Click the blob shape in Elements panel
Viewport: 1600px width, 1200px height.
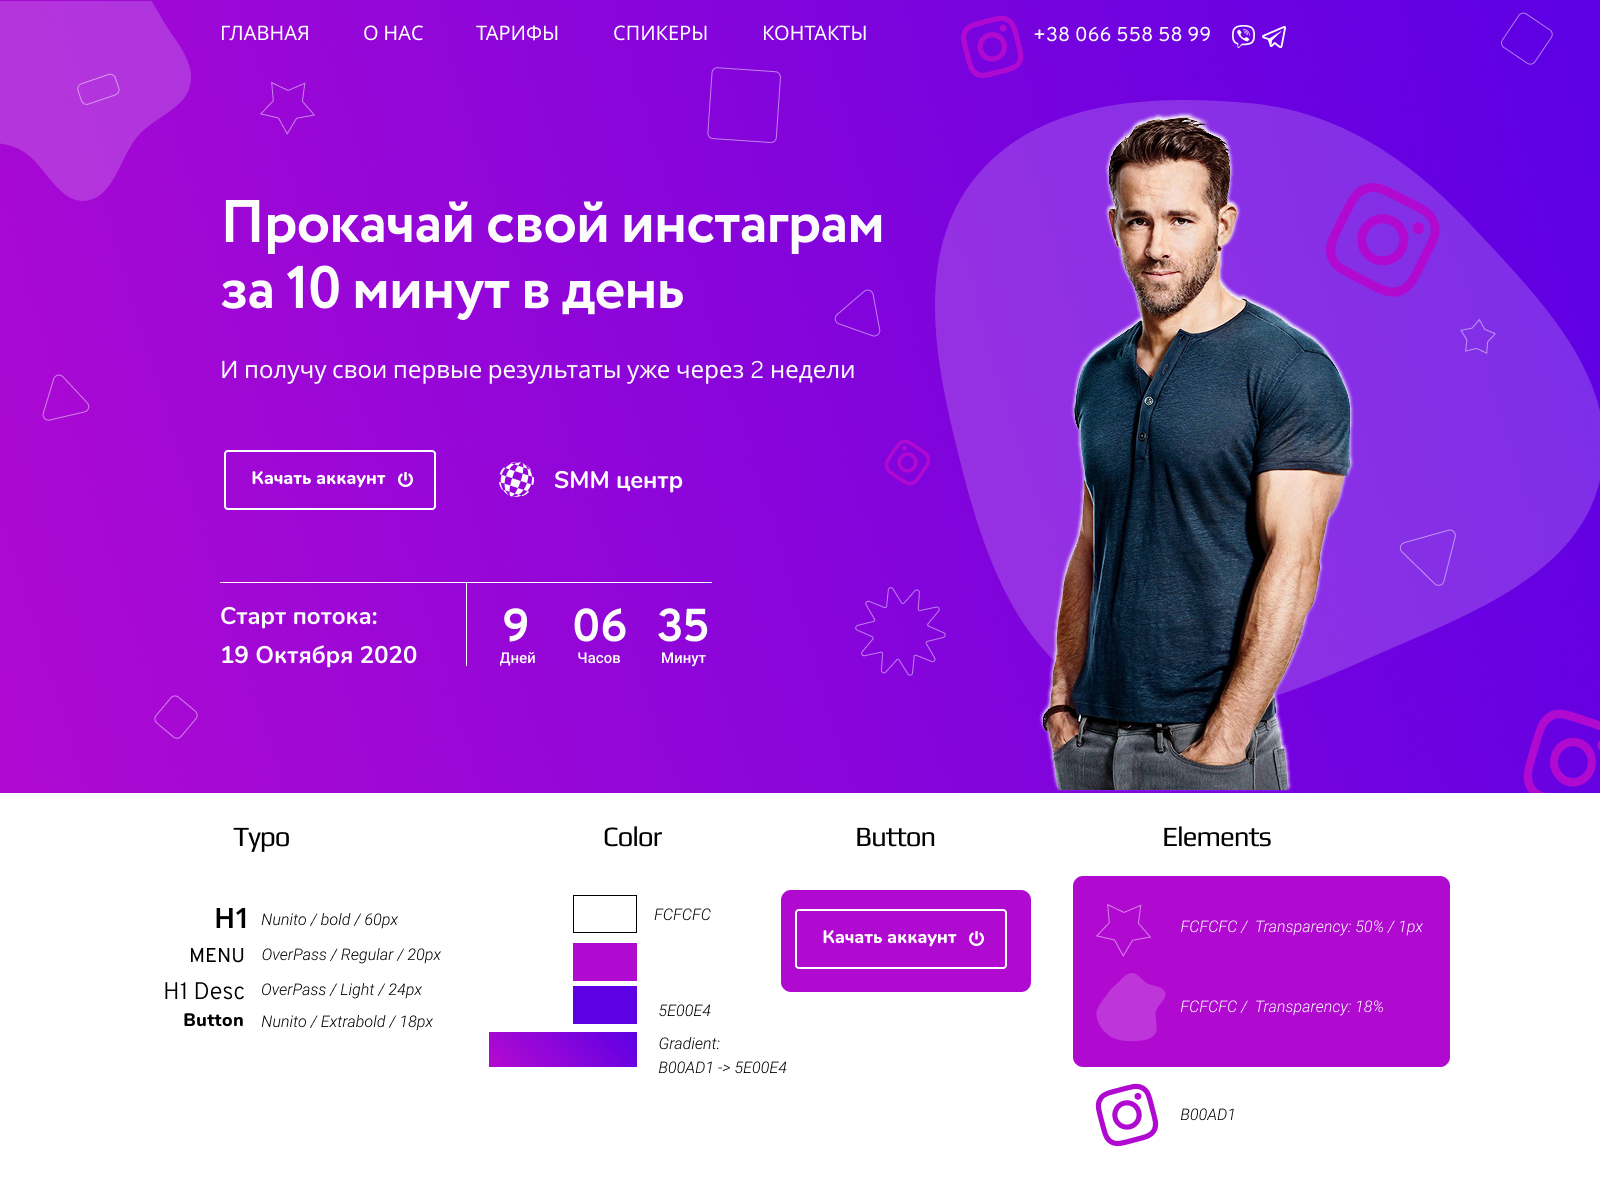pyautogui.click(x=1131, y=1008)
